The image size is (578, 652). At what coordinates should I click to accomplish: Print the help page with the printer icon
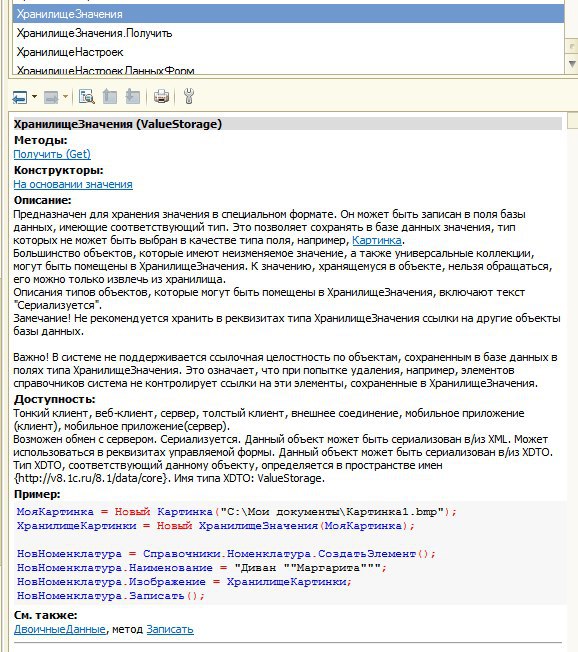[x=161, y=97]
